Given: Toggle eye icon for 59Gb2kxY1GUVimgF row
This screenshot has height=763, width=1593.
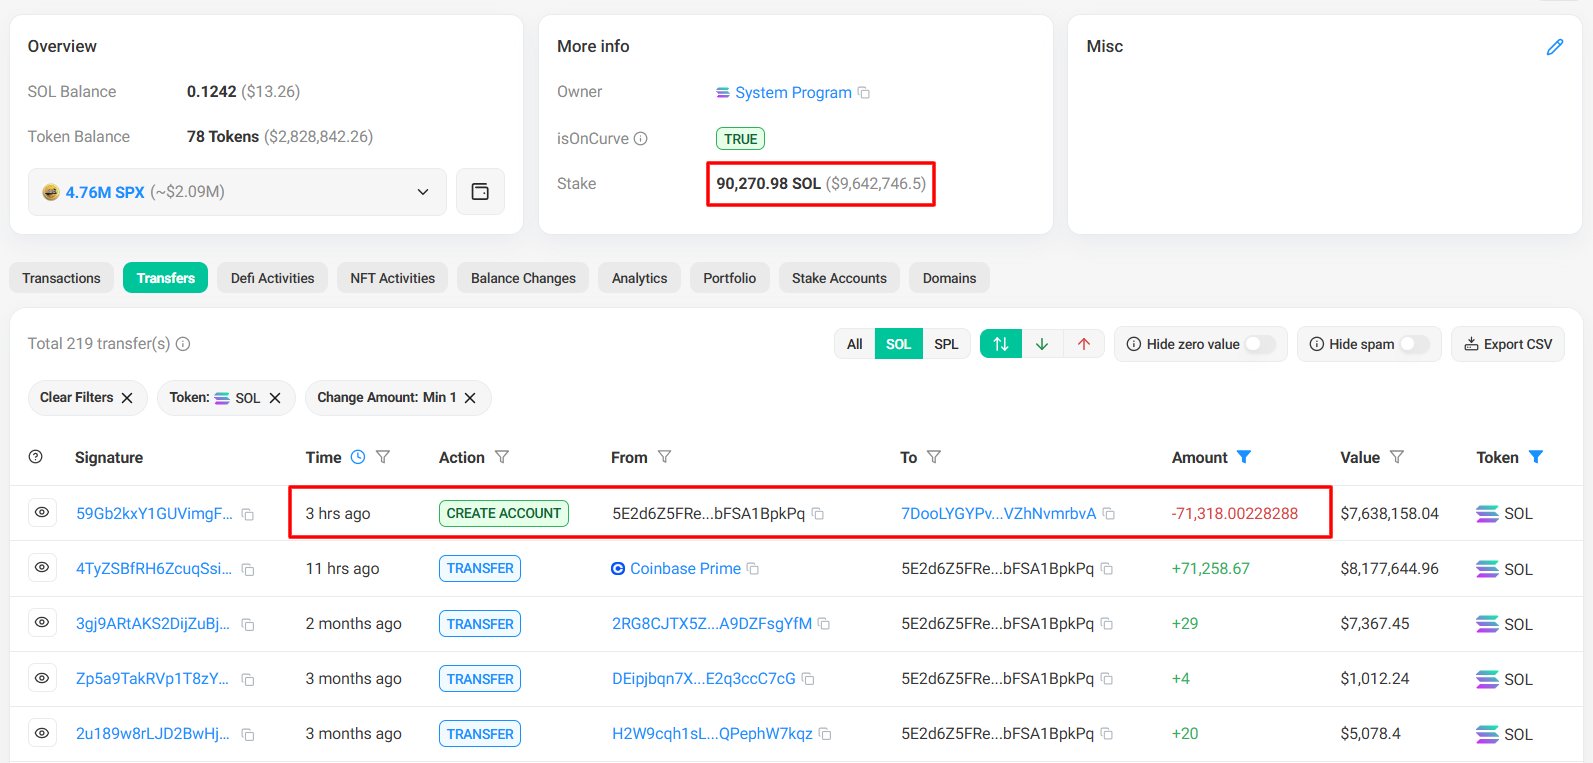Looking at the screenshot, I should [x=42, y=512].
